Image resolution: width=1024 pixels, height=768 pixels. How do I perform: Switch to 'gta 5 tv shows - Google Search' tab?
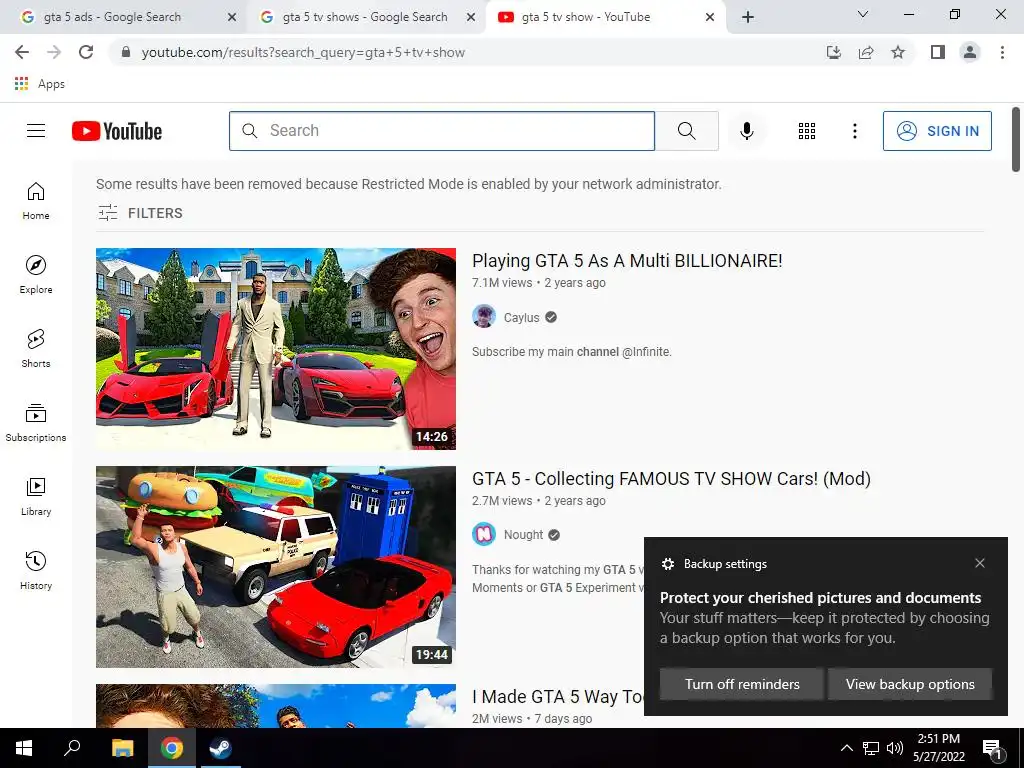pyautogui.click(x=364, y=17)
